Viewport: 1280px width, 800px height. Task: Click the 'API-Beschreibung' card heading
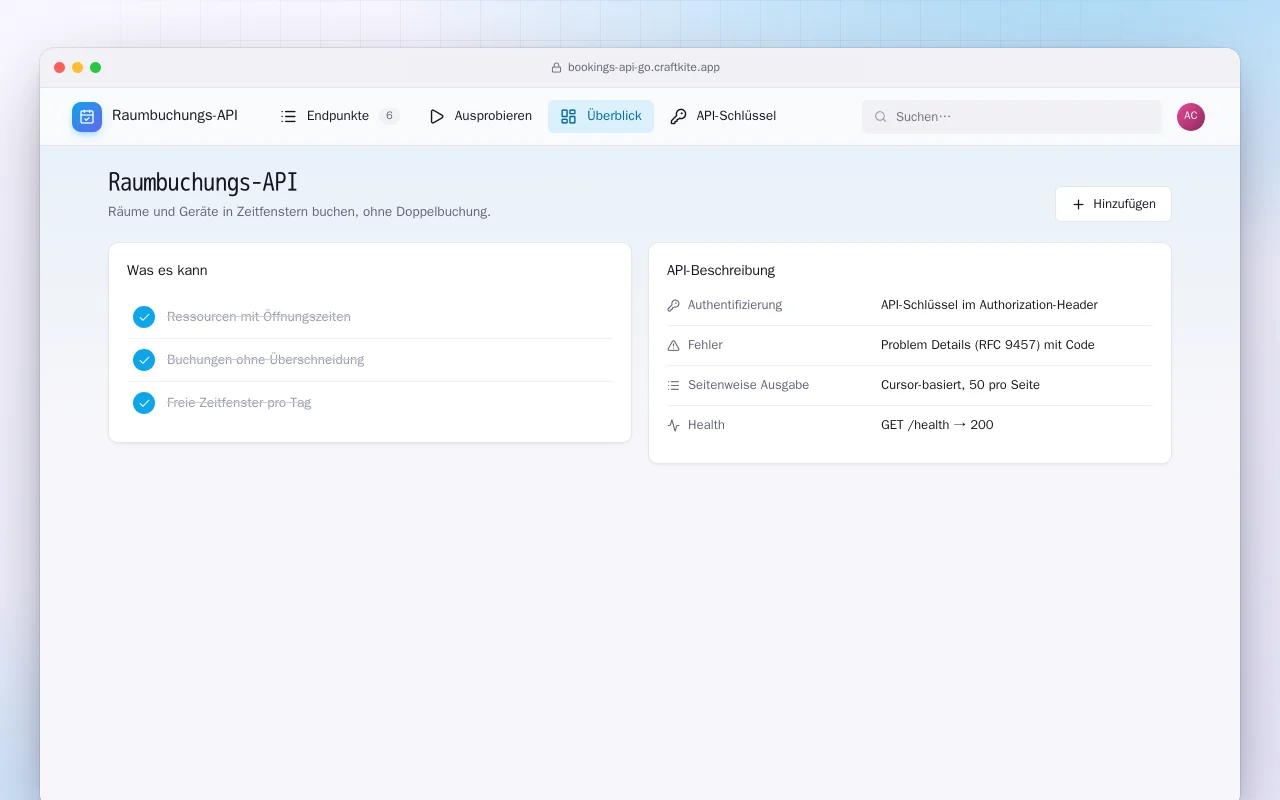pyautogui.click(x=721, y=270)
